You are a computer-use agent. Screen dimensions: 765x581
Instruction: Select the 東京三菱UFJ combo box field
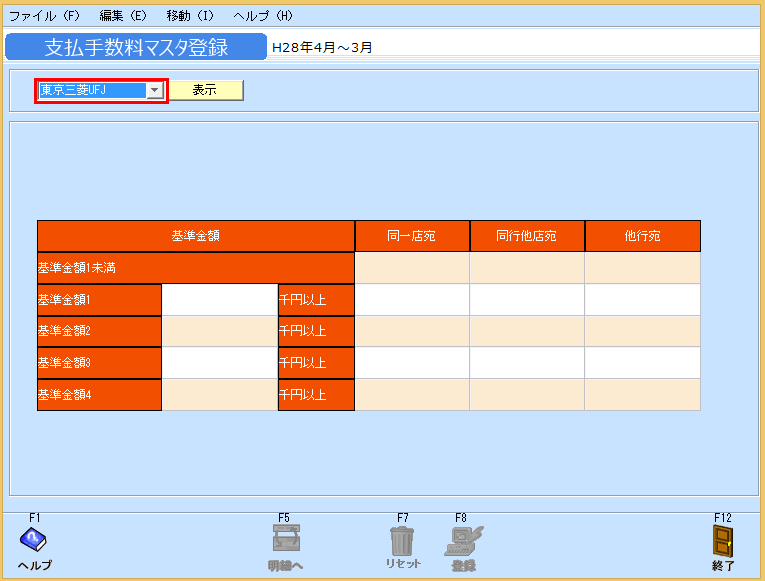tap(91, 91)
